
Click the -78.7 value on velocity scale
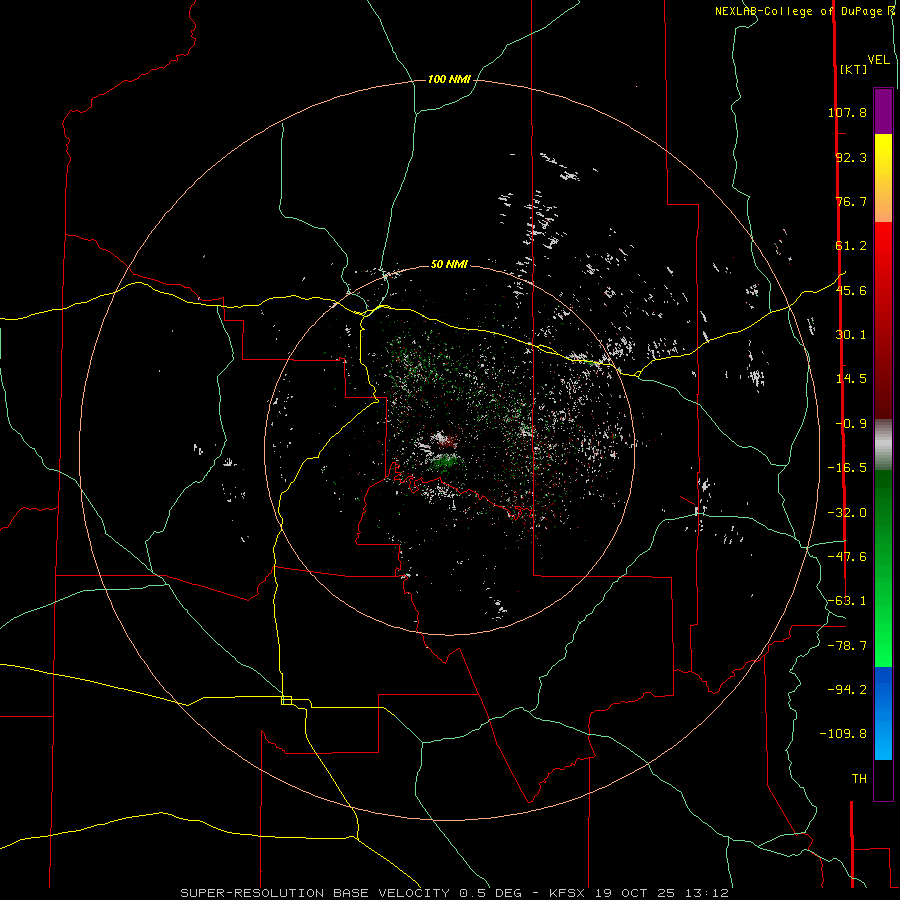pos(847,646)
